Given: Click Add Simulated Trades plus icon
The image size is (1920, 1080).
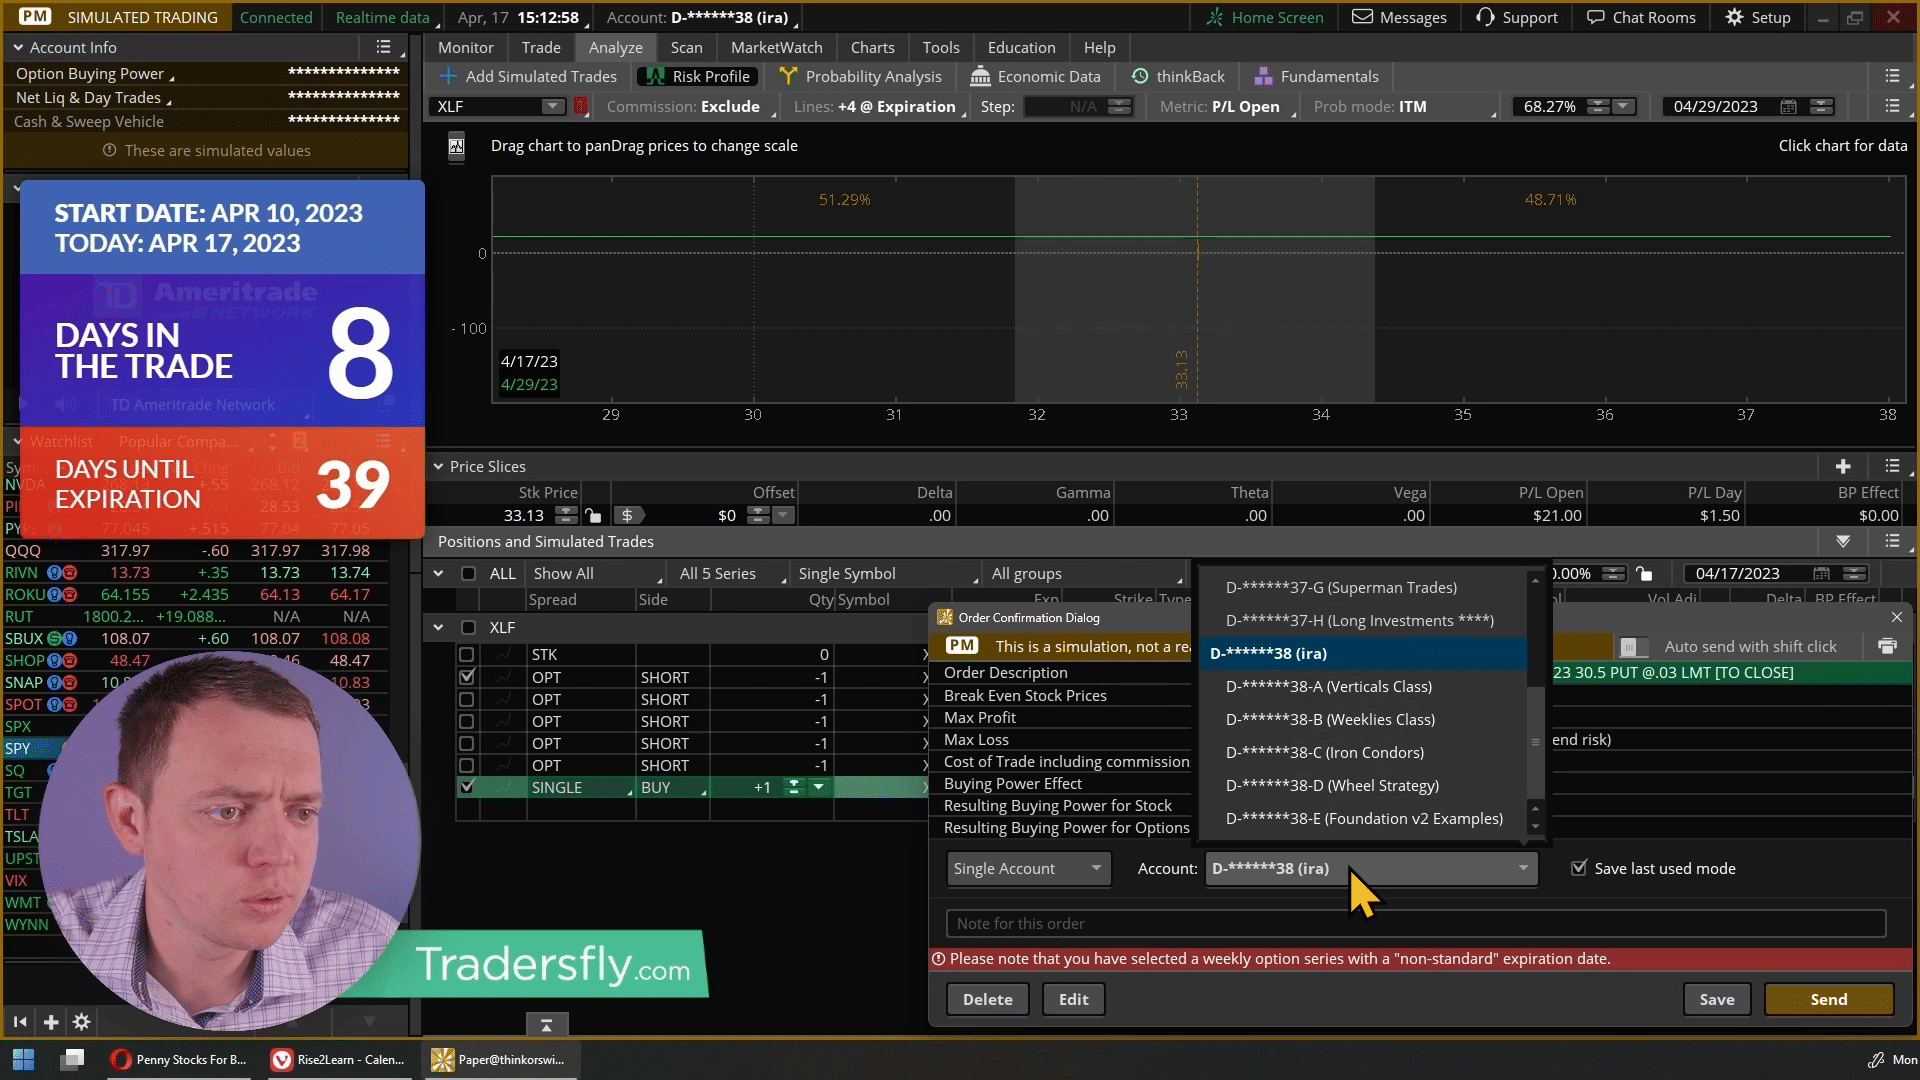Looking at the screenshot, I should 448,76.
